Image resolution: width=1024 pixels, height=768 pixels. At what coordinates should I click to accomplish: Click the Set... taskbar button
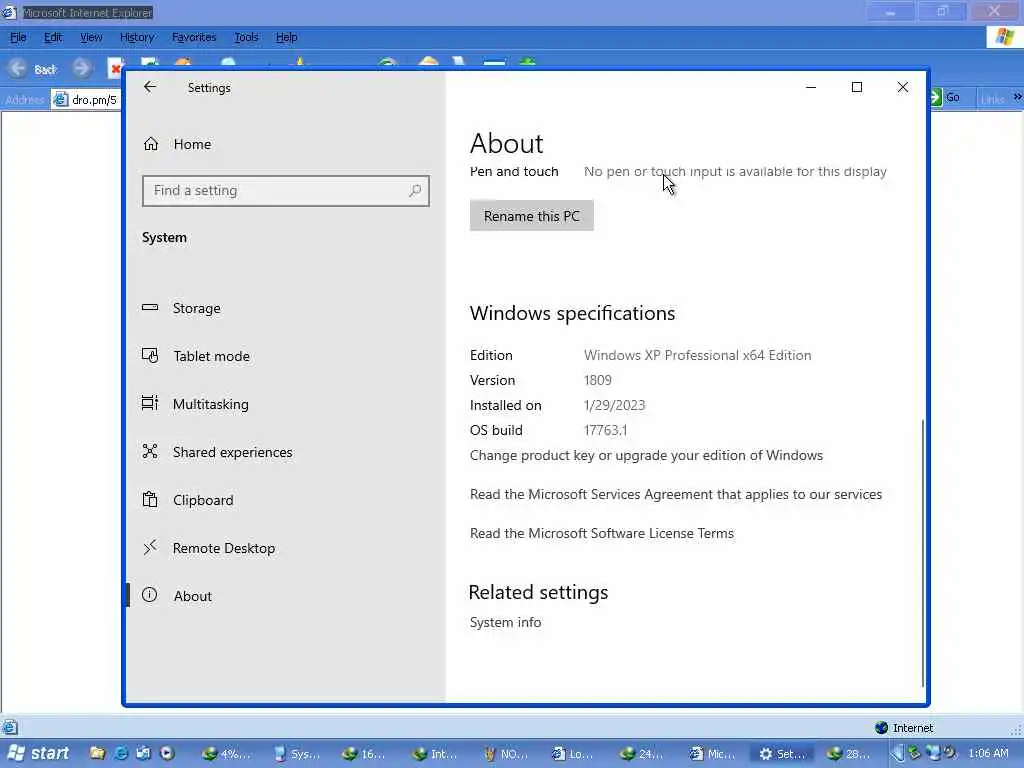point(783,754)
